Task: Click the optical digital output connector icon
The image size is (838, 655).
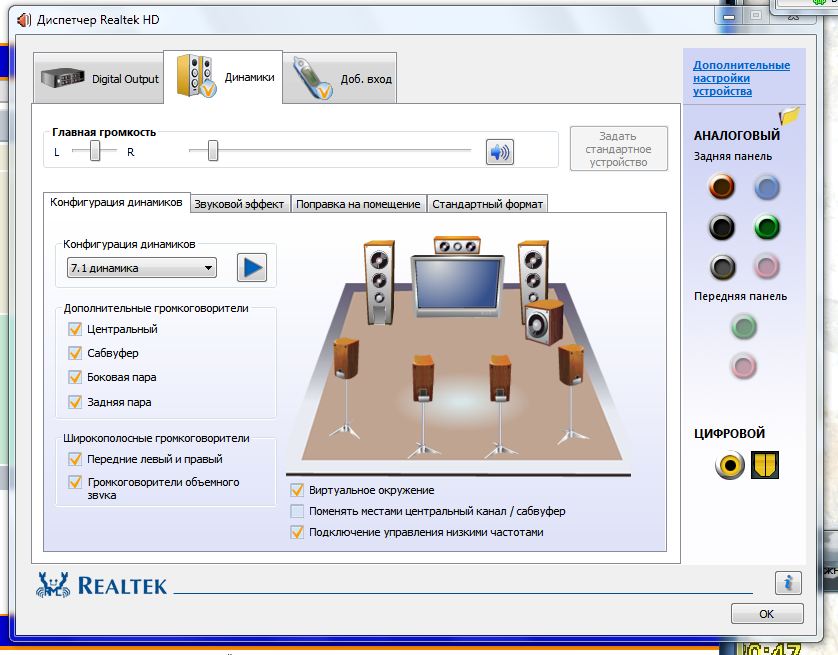Action: [765, 465]
